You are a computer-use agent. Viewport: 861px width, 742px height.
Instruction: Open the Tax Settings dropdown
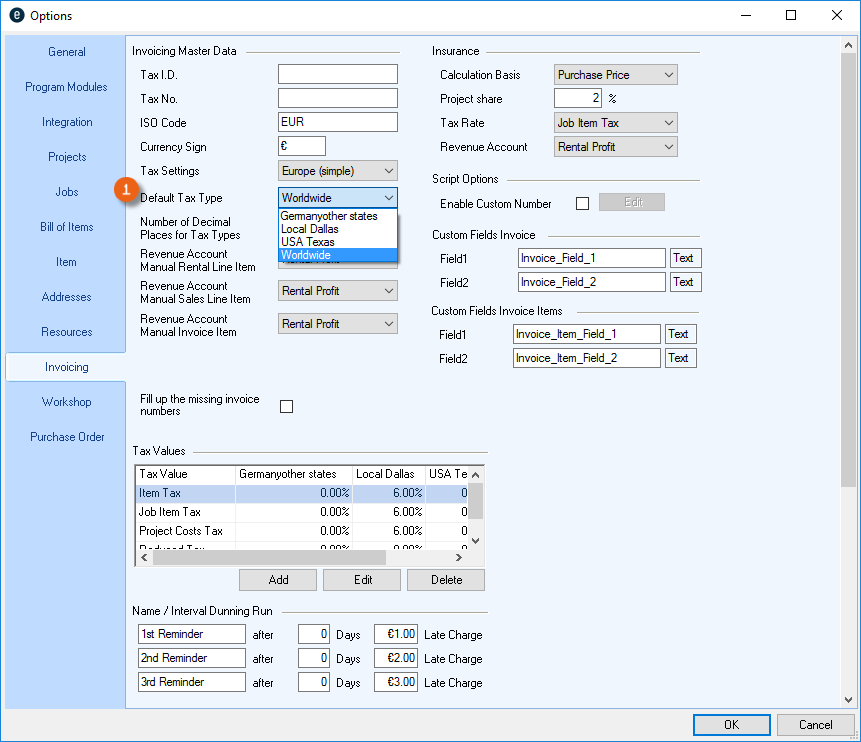337,171
